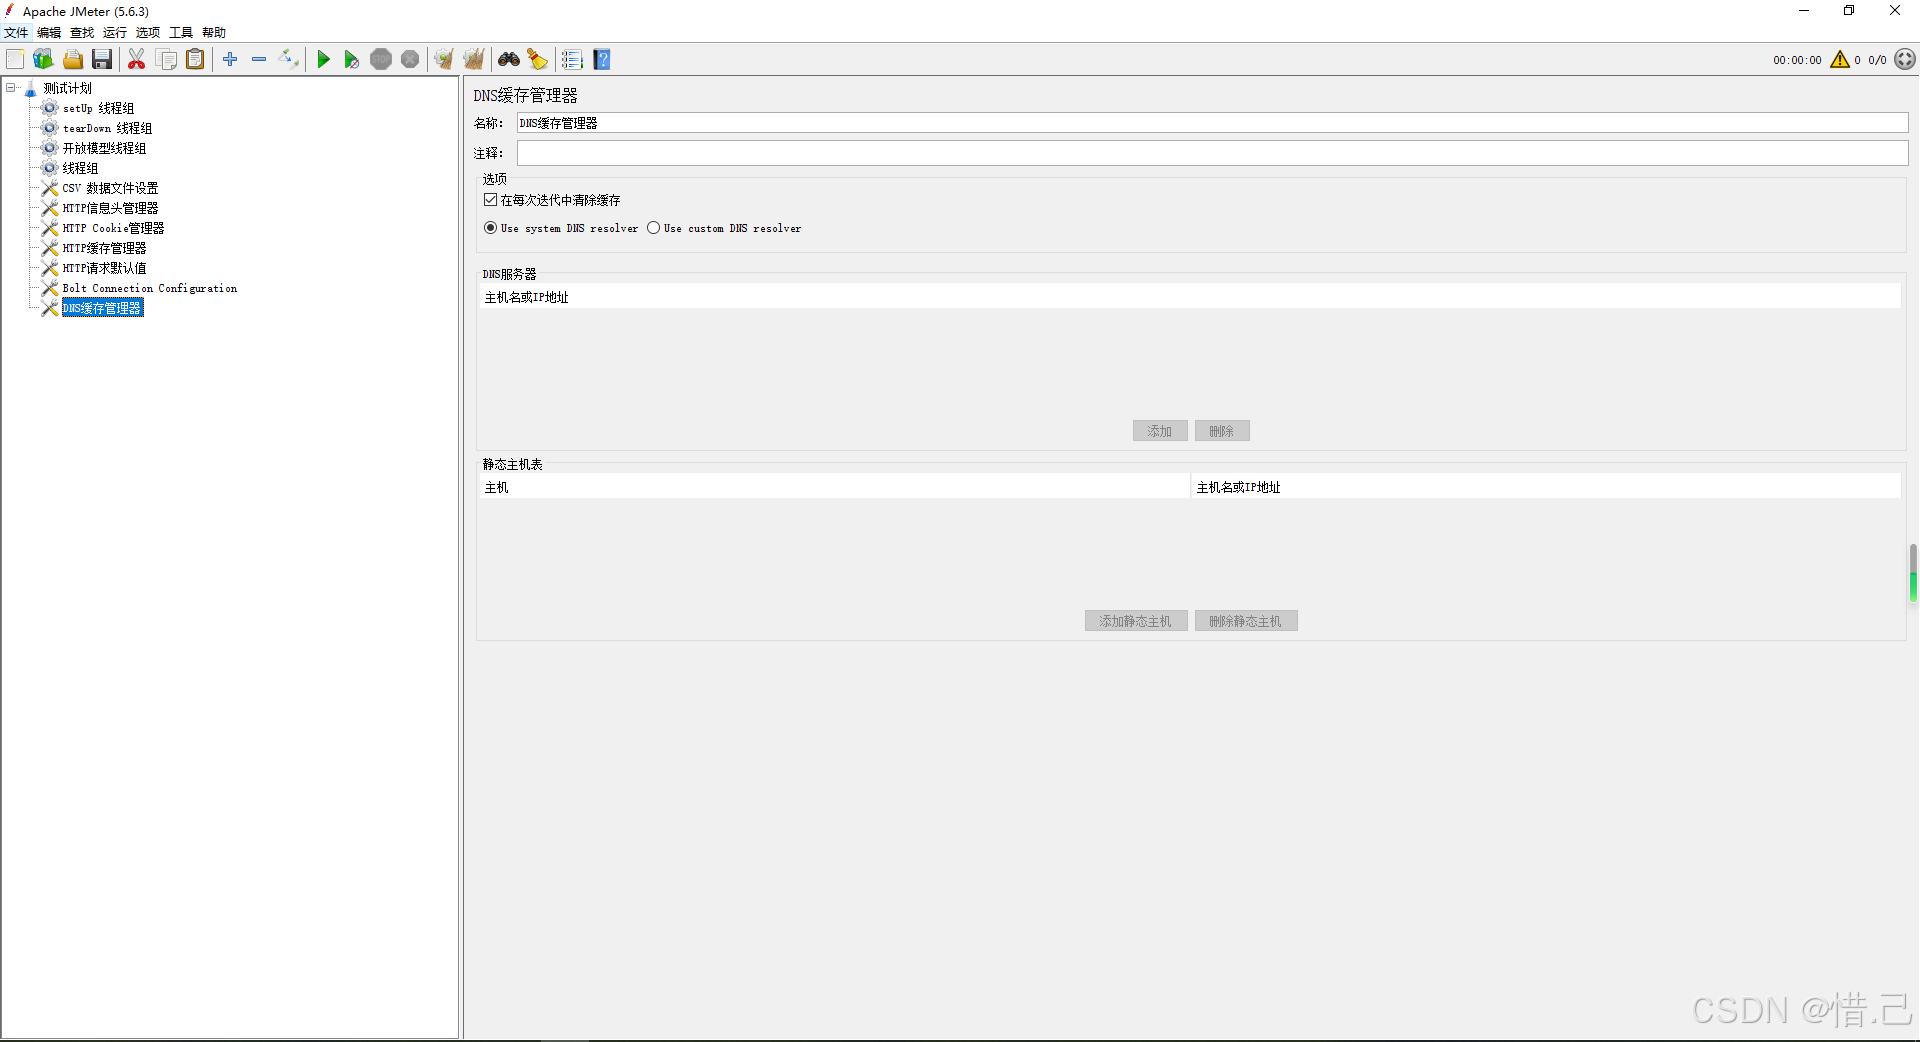This screenshot has height=1042, width=1920.
Task: Open the Templates icon in toolbar
Action: click(43, 60)
